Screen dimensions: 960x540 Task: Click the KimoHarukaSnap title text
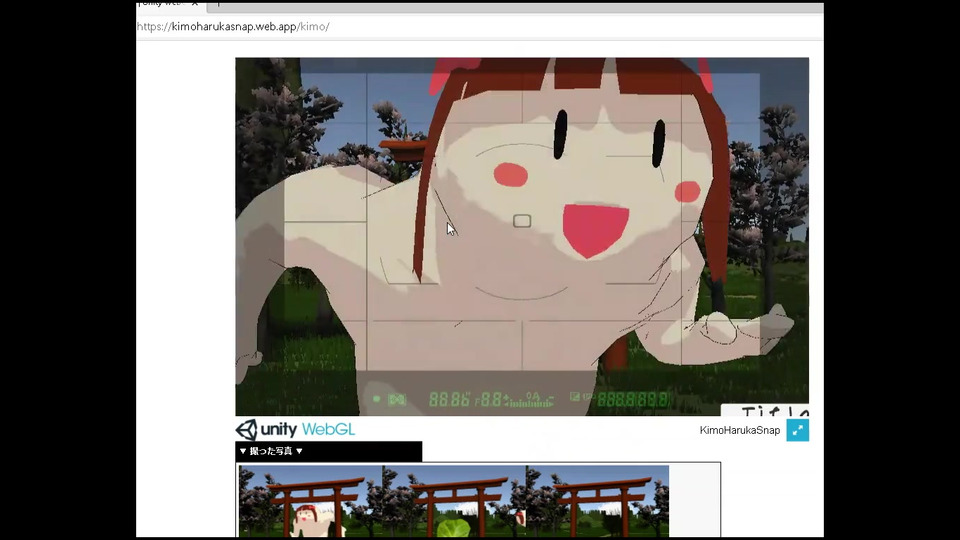point(740,430)
